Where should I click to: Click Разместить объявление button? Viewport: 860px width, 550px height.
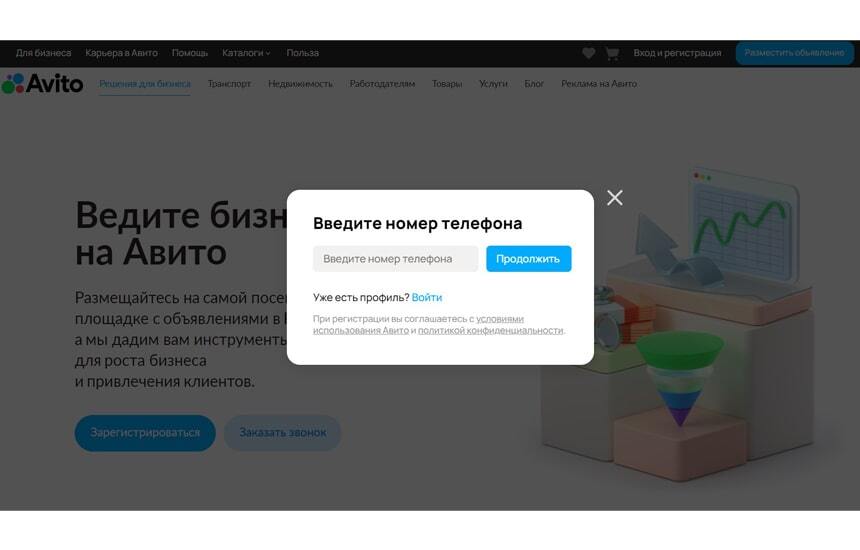(794, 53)
